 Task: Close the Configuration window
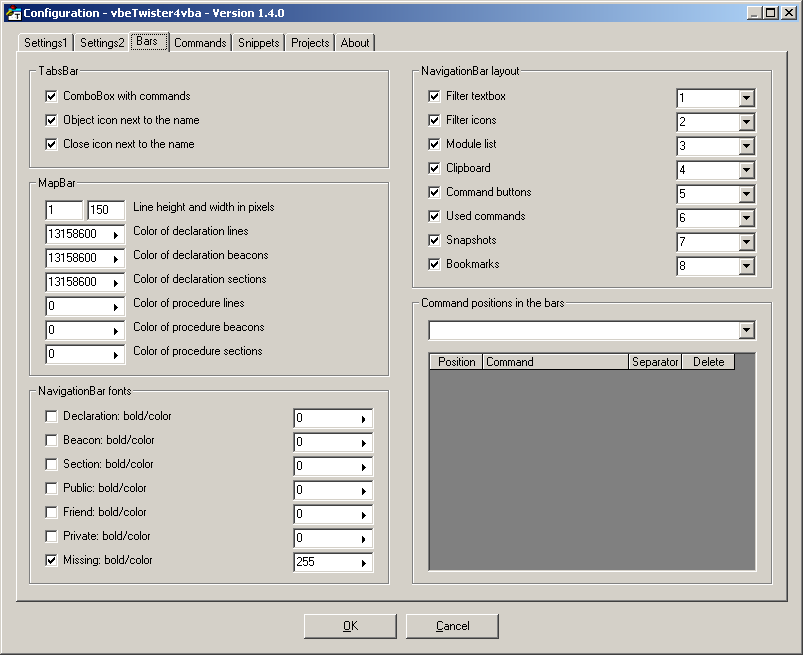tap(789, 13)
